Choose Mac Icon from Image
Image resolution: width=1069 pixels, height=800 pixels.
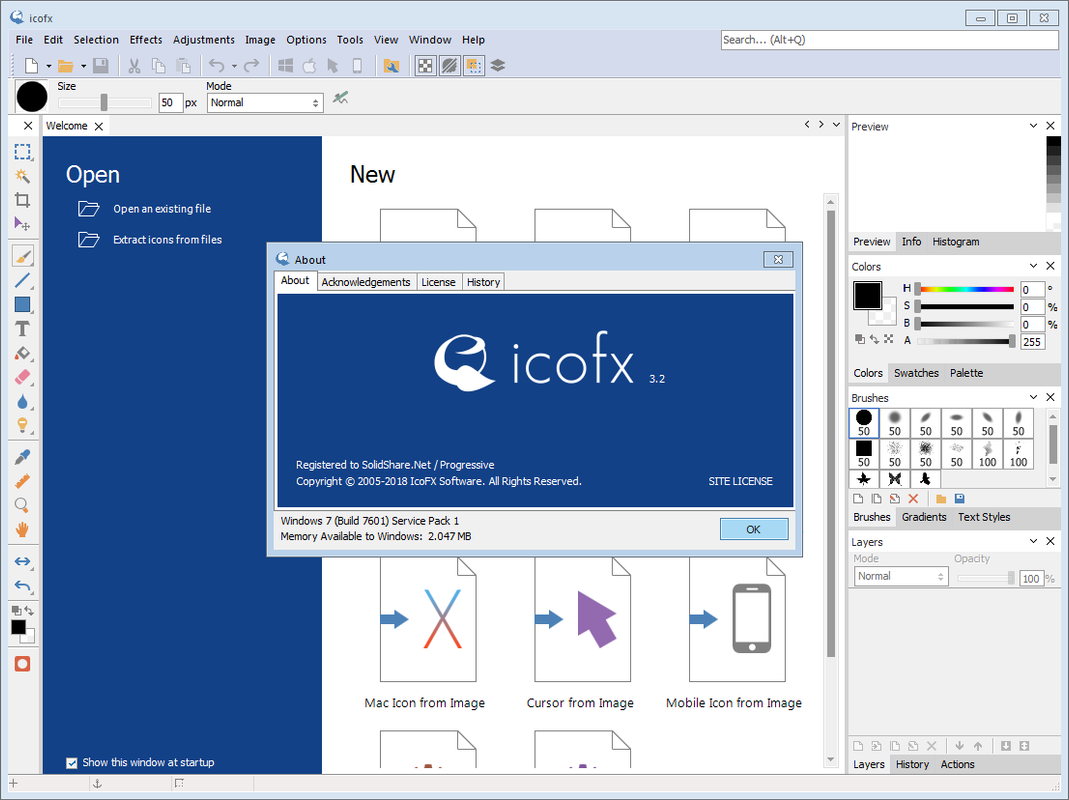click(425, 634)
